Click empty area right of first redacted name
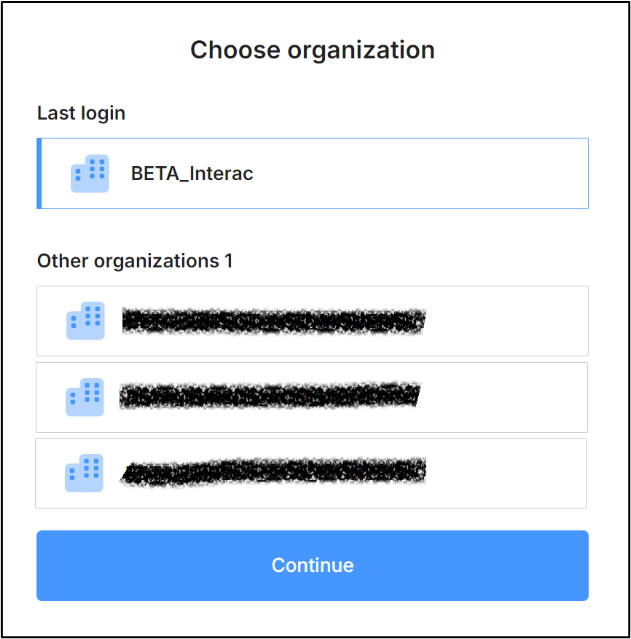Screen dimensions: 631x639 coord(505,321)
